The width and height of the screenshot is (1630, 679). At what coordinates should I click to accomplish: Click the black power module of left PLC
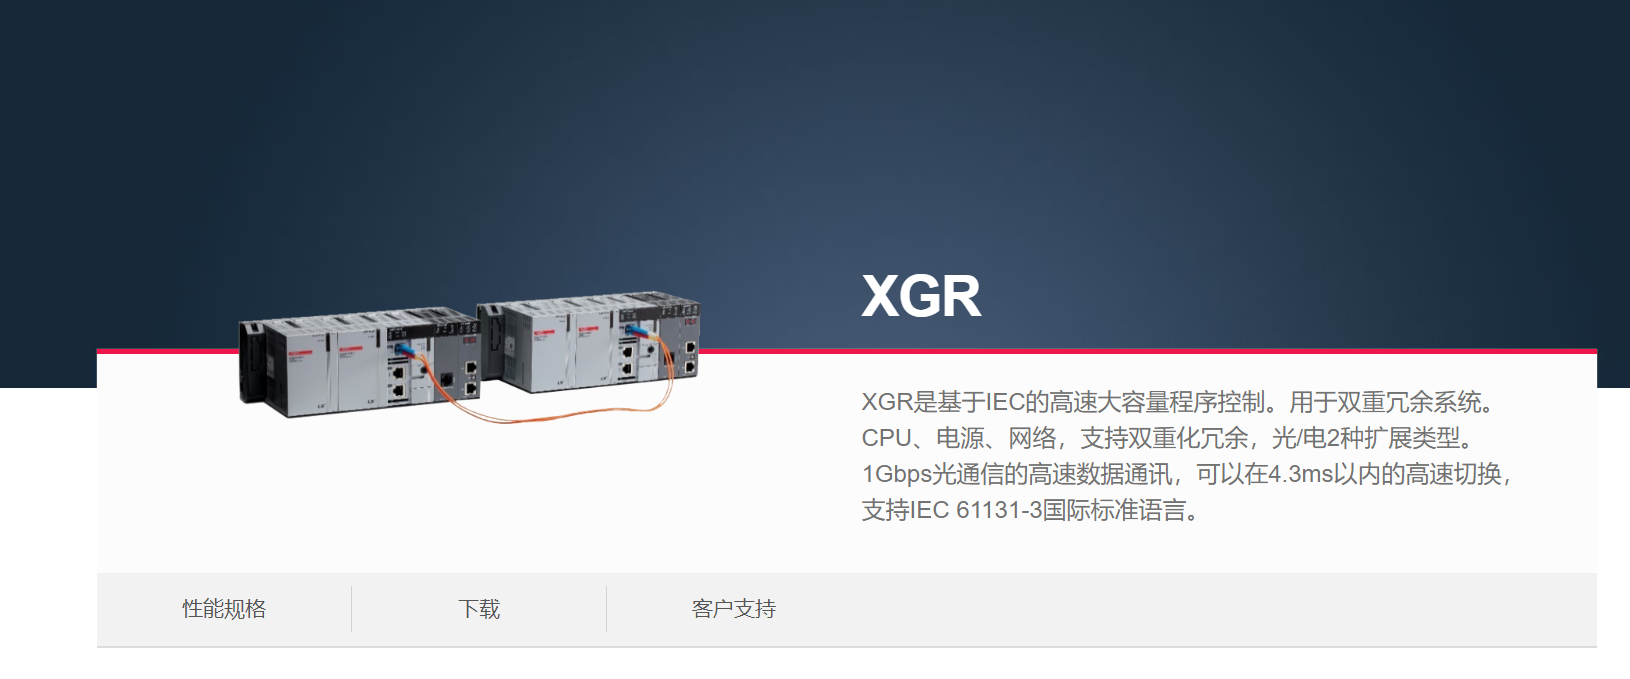pos(253,364)
